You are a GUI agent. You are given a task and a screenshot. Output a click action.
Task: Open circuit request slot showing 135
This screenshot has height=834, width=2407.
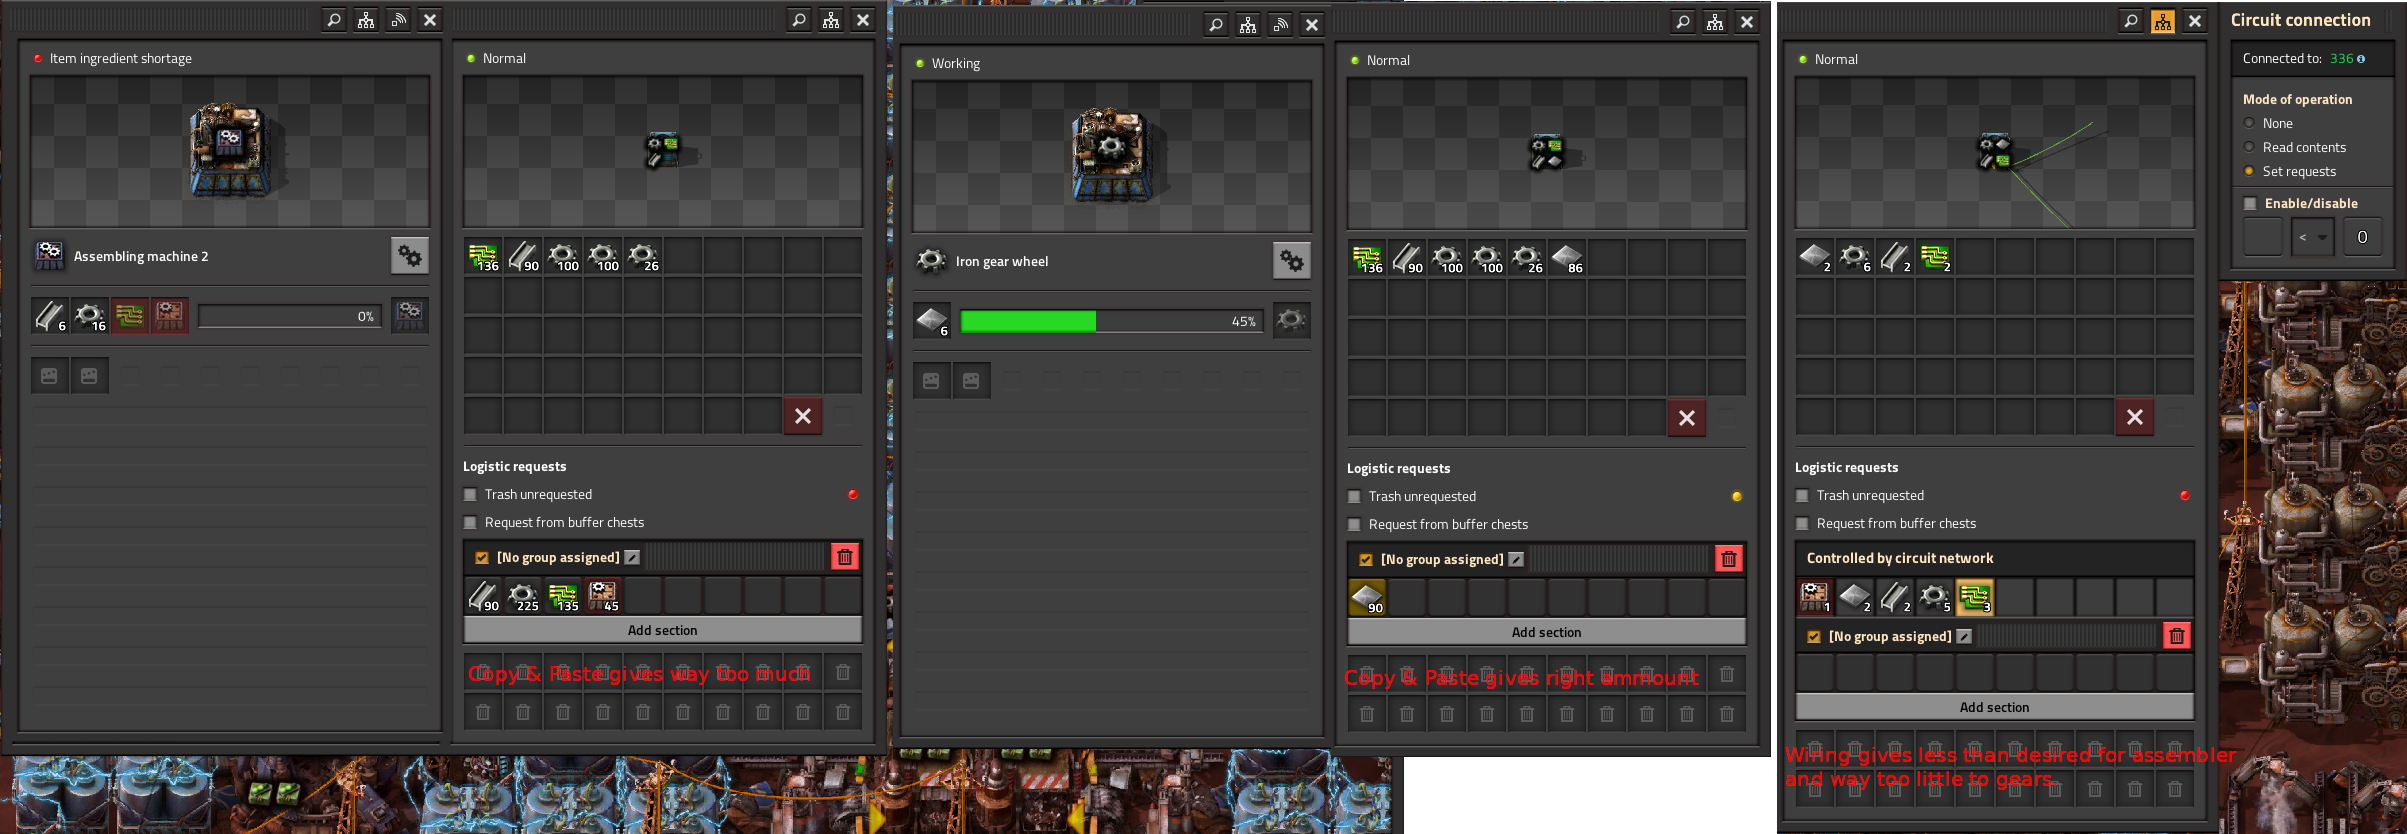pyautogui.click(x=563, y=596)
